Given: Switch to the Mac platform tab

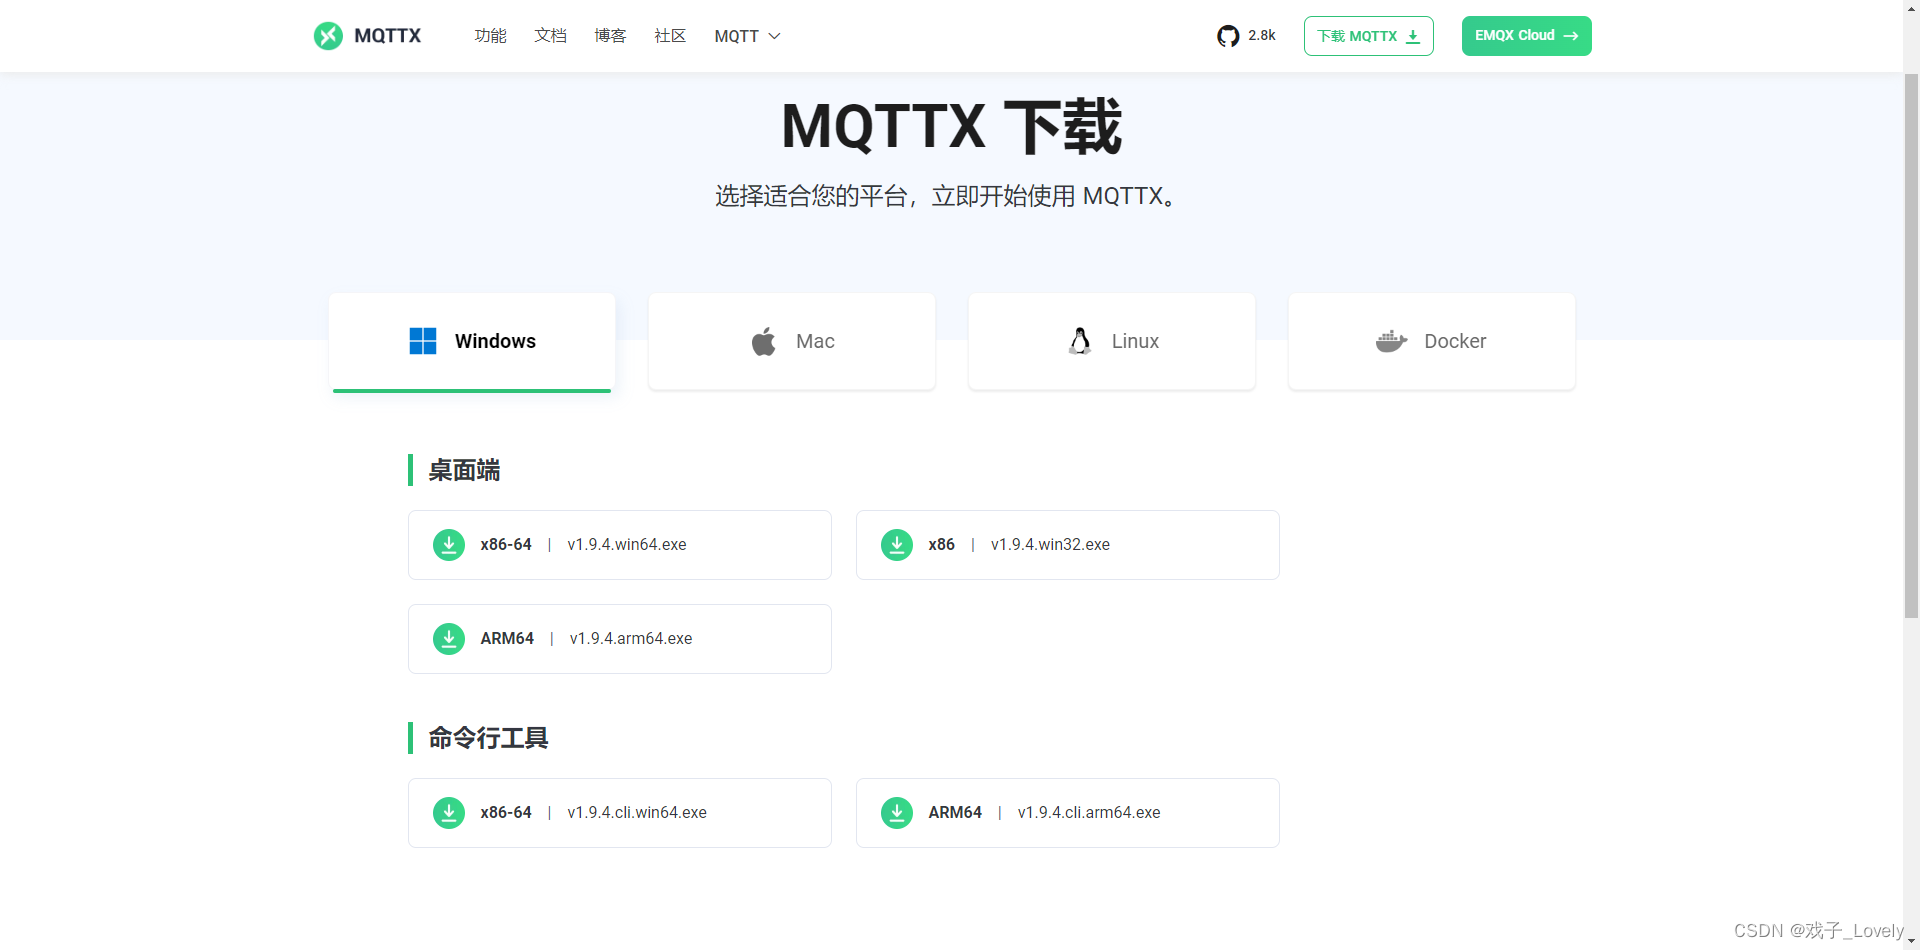Looking at the screenshot, I should [x=791, y=341].
